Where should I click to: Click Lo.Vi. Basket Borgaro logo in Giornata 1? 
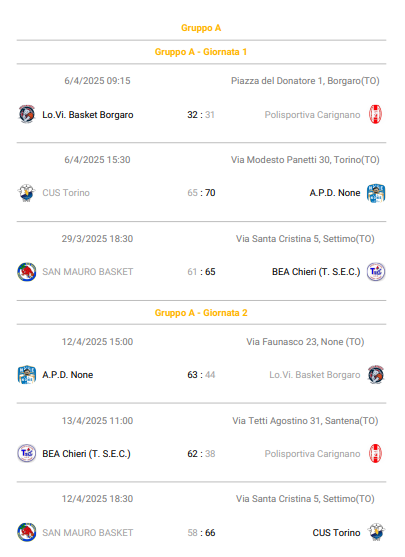27,114
